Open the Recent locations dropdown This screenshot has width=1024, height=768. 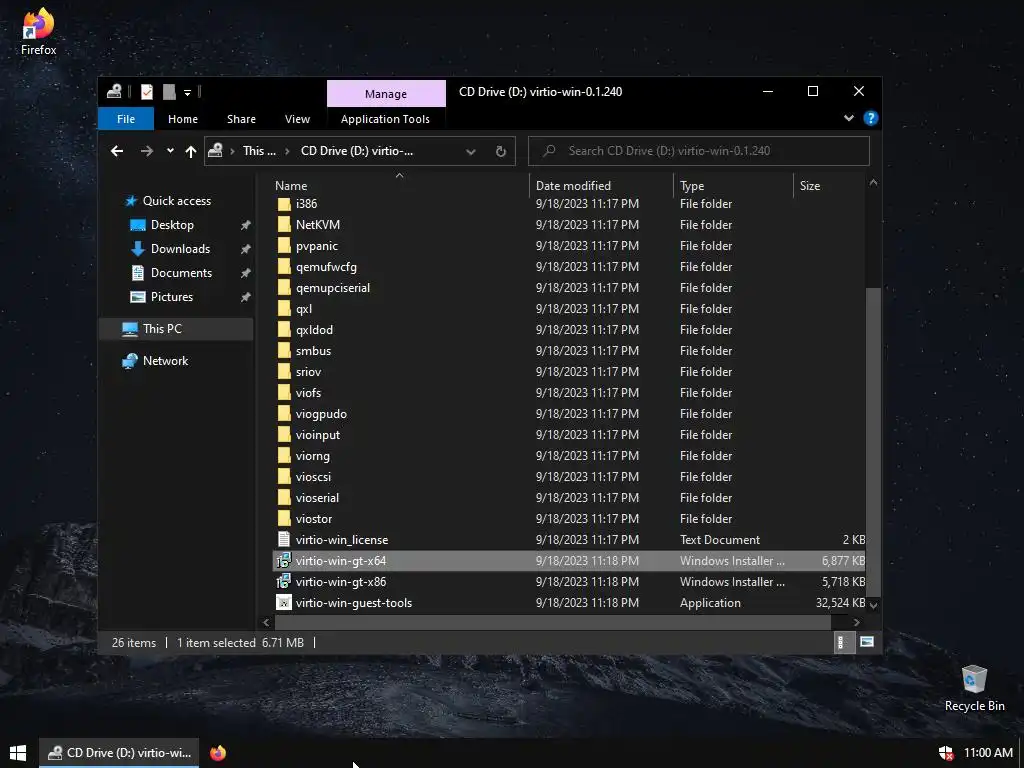click(x=170, y=151)
